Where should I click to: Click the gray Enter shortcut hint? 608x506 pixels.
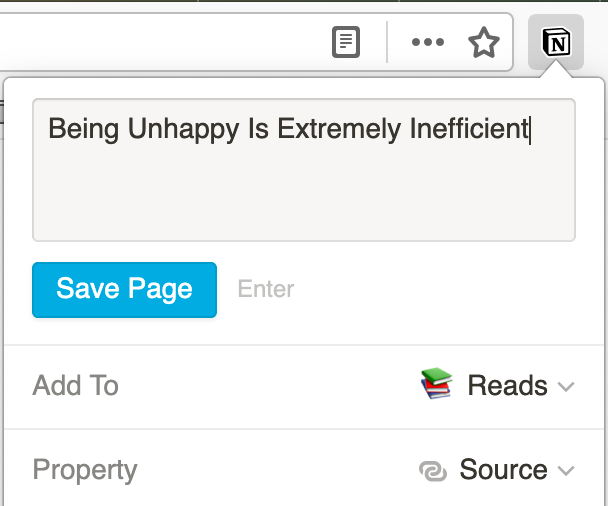pos(266,289)
